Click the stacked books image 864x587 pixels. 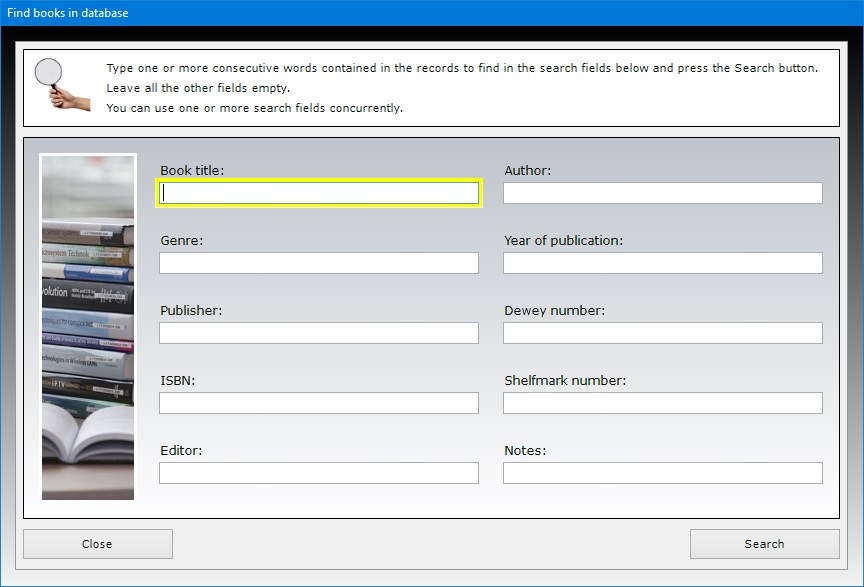click(88, 326)
